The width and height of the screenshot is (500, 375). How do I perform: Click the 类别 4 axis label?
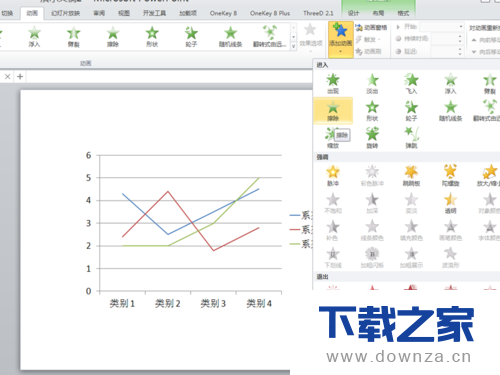(259, 303)
